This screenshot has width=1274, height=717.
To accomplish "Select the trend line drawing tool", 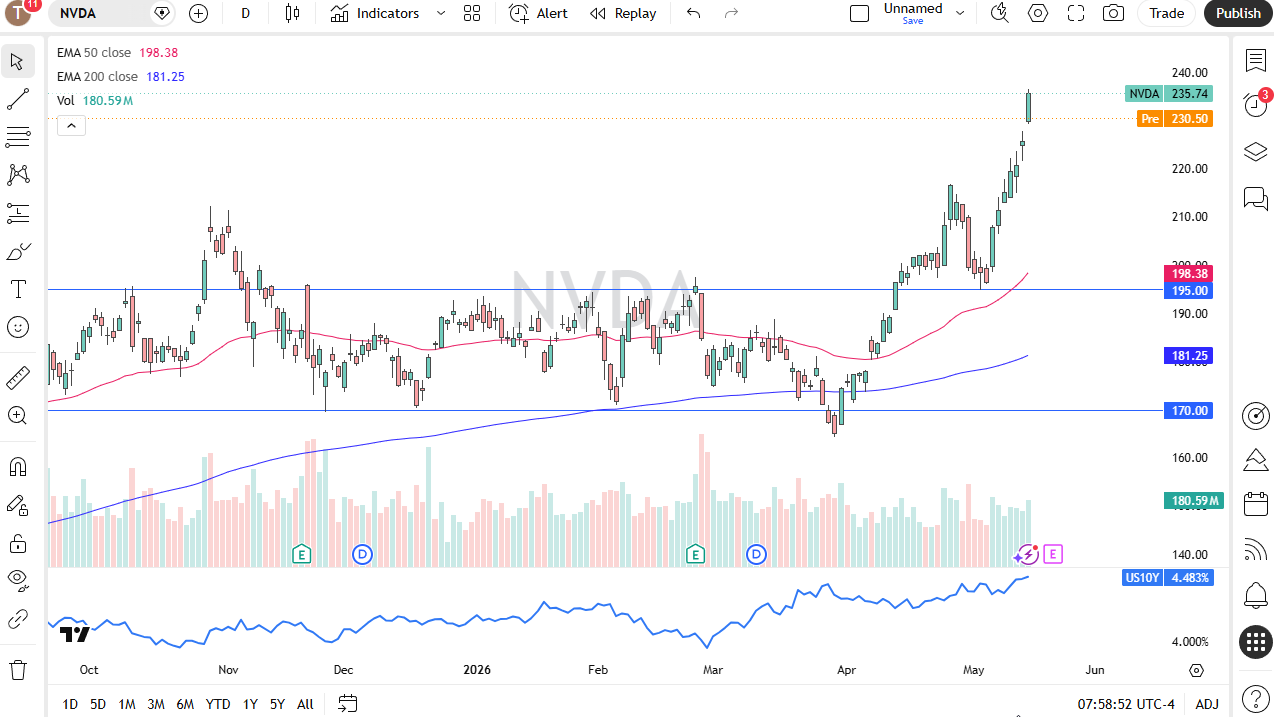I will tap(17, 99).
